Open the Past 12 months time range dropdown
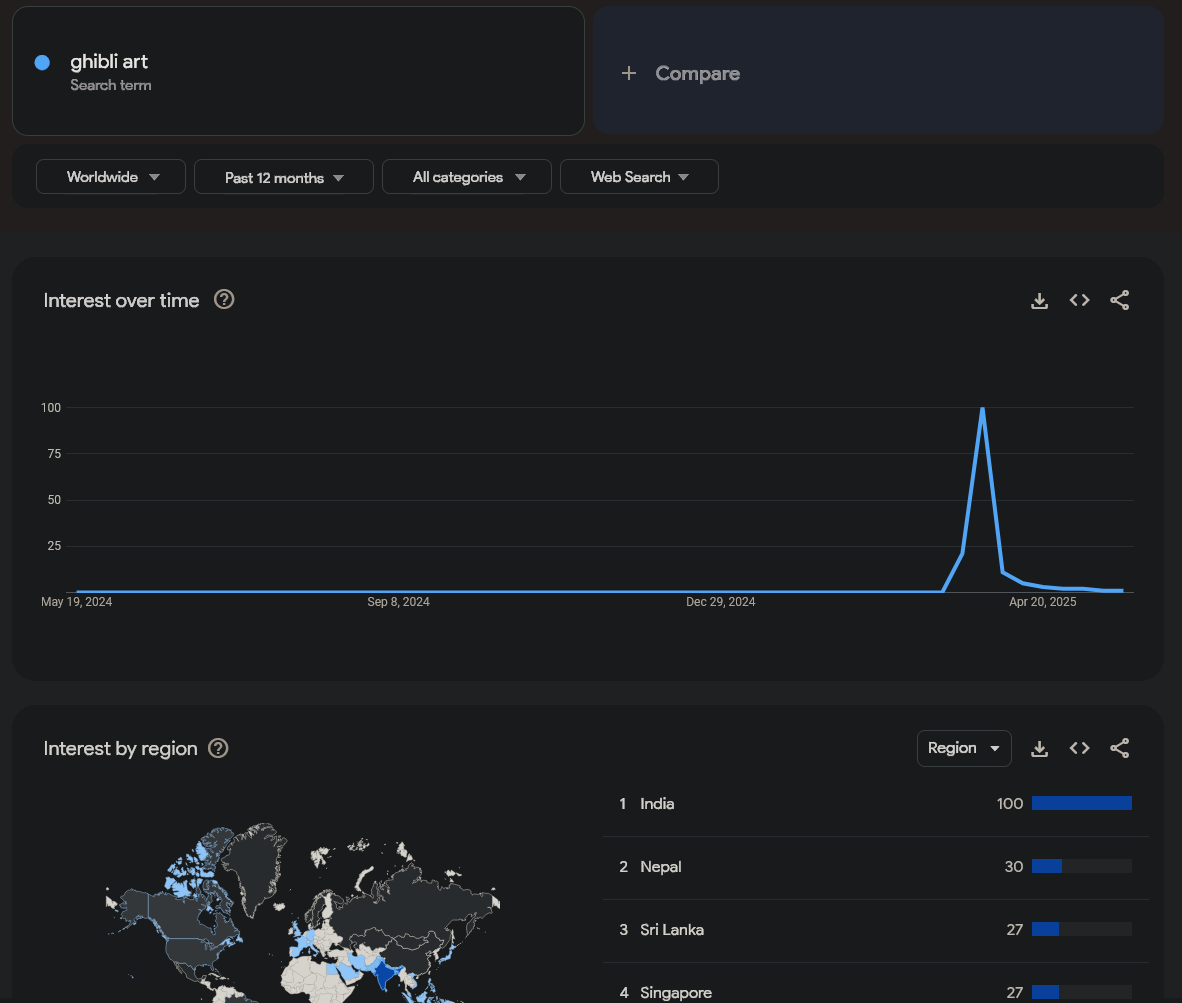This screenshot has height=1003, width=1182. [283, 177]
